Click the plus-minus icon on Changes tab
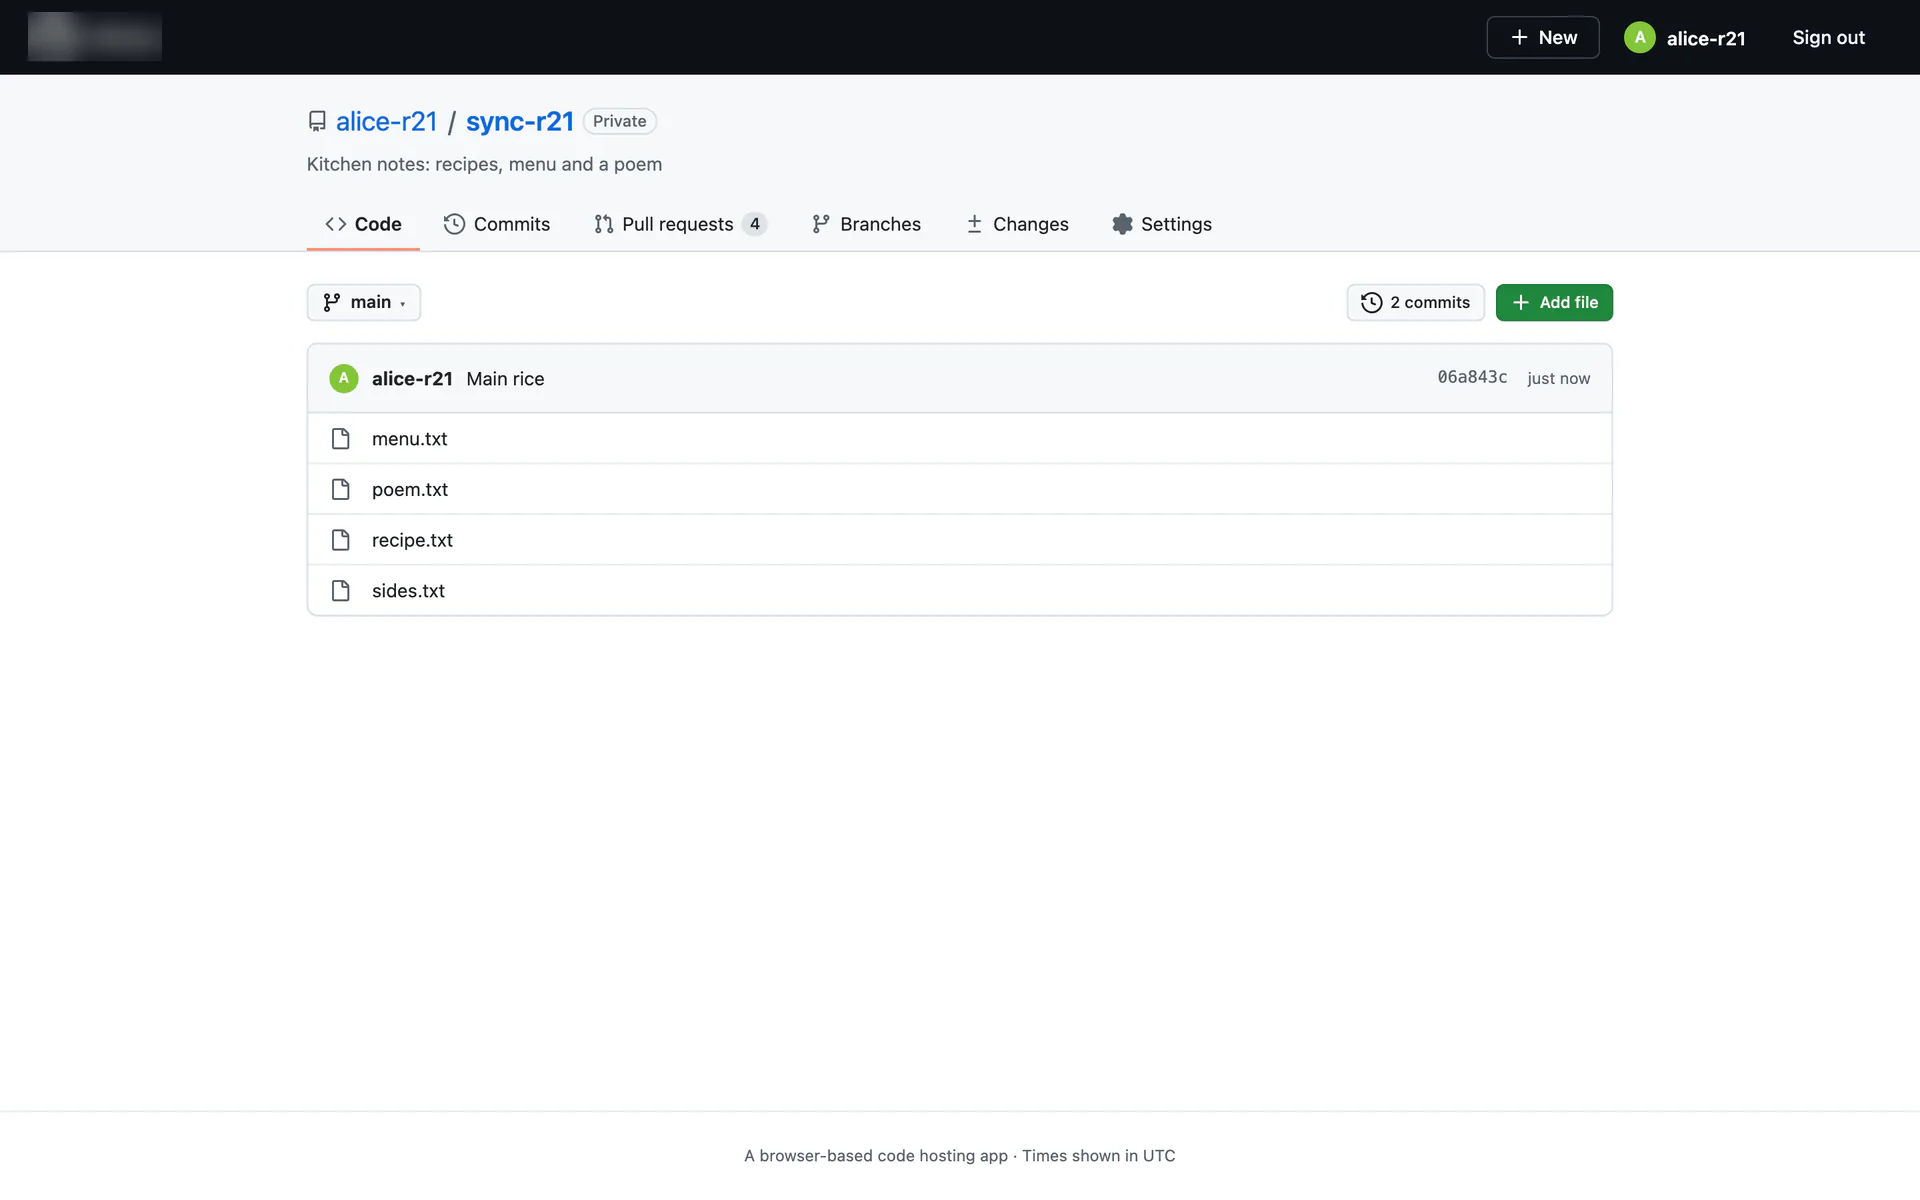This screenshot has width=1920, height=1200. tap(974, 224)
